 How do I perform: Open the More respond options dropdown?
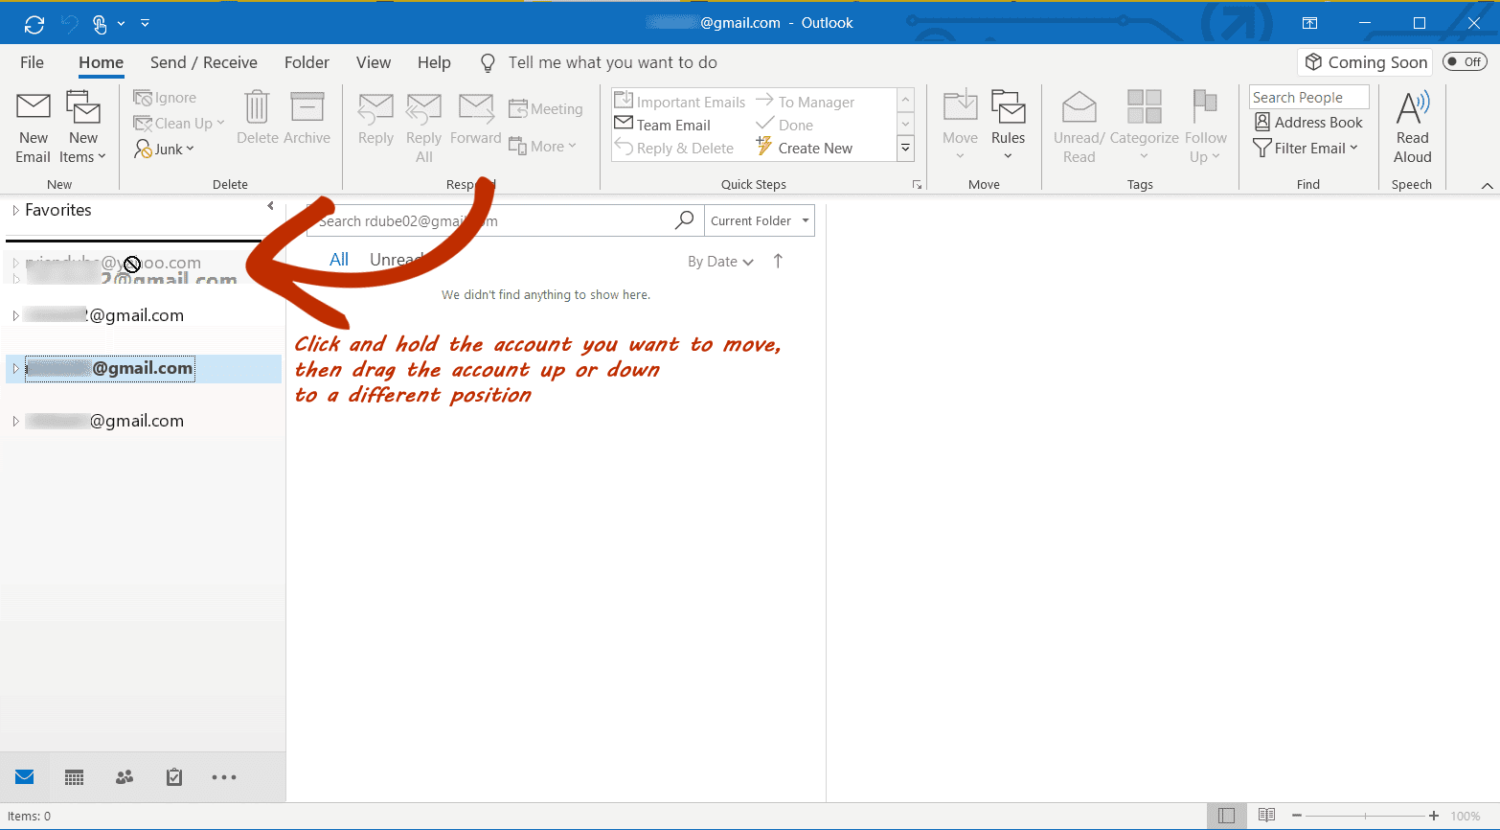coord(543,146)
